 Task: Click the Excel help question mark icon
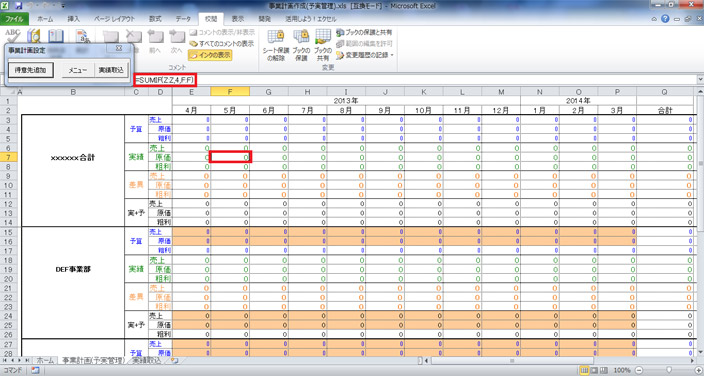[x=665, y=19]
